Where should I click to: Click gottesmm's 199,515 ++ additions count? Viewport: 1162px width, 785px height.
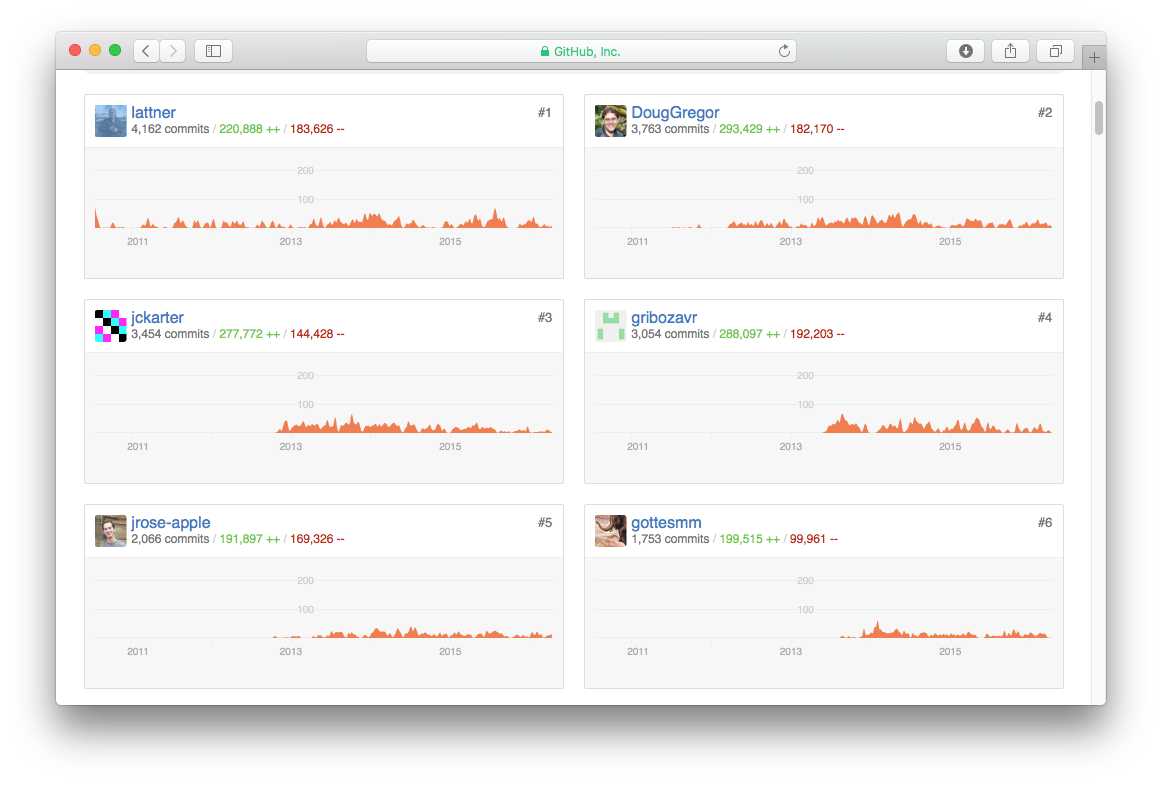coord(749,539)
